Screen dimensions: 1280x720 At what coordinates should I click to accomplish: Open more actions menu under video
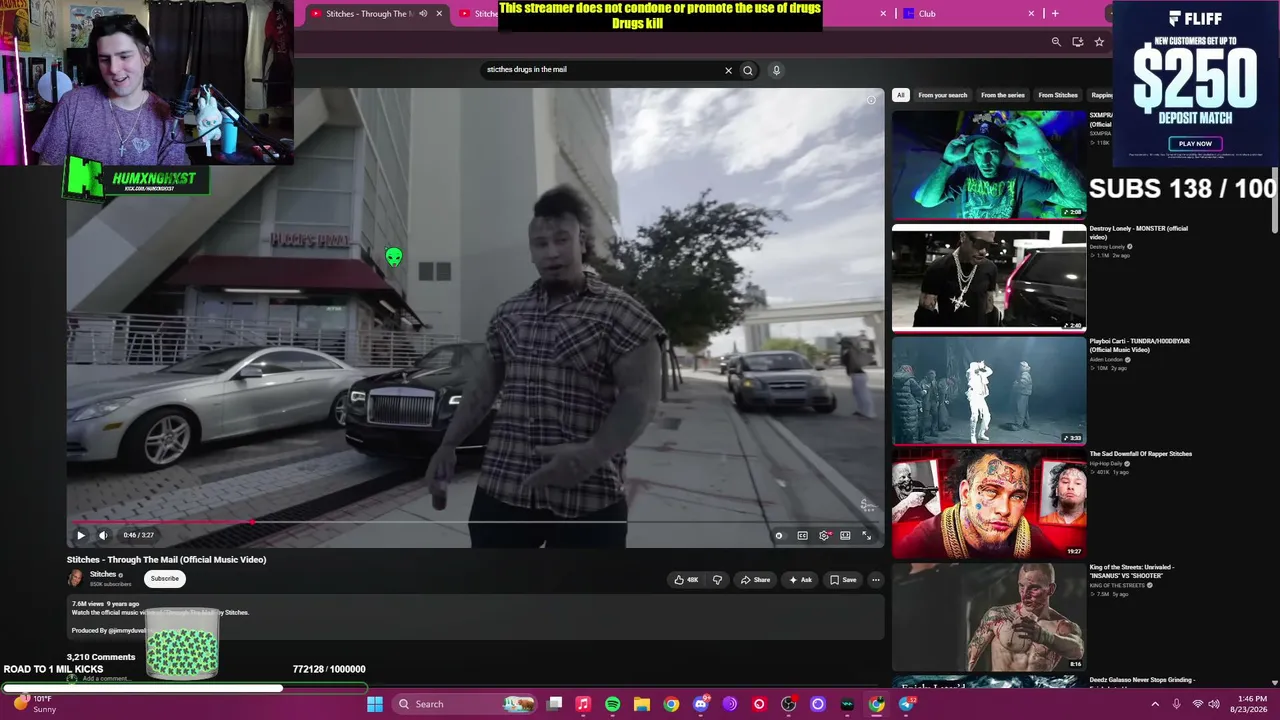pyautogui.click(x=875, y=580)
